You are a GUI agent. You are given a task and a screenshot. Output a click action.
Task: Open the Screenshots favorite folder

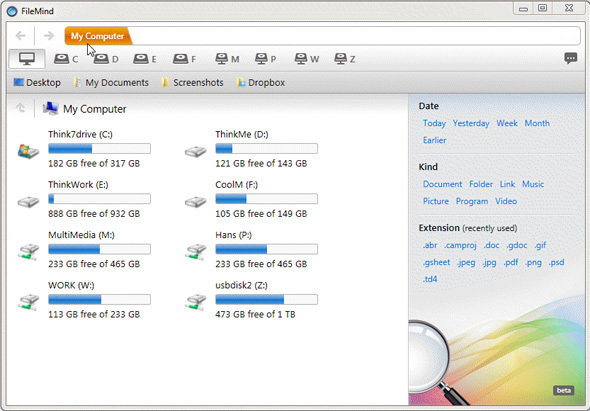click(x=192, y=82)
